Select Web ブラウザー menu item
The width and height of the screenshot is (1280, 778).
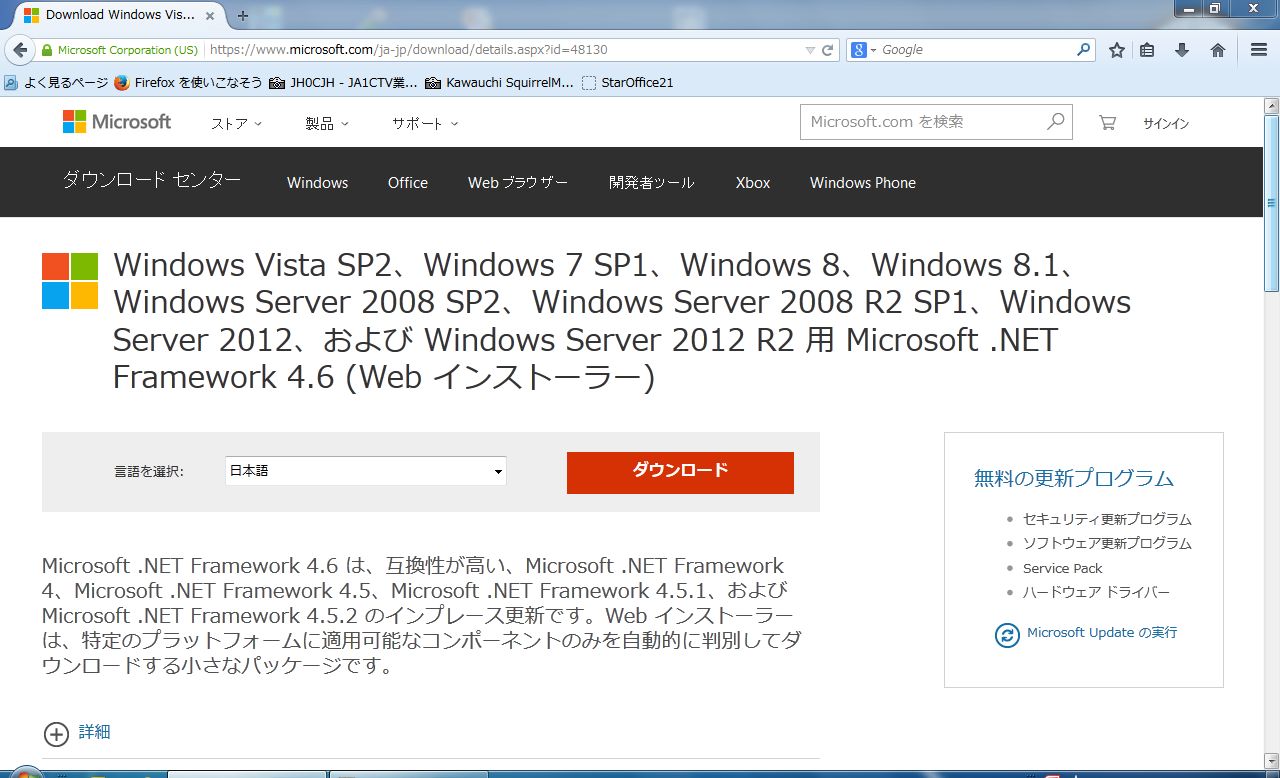tap(518, 183)
